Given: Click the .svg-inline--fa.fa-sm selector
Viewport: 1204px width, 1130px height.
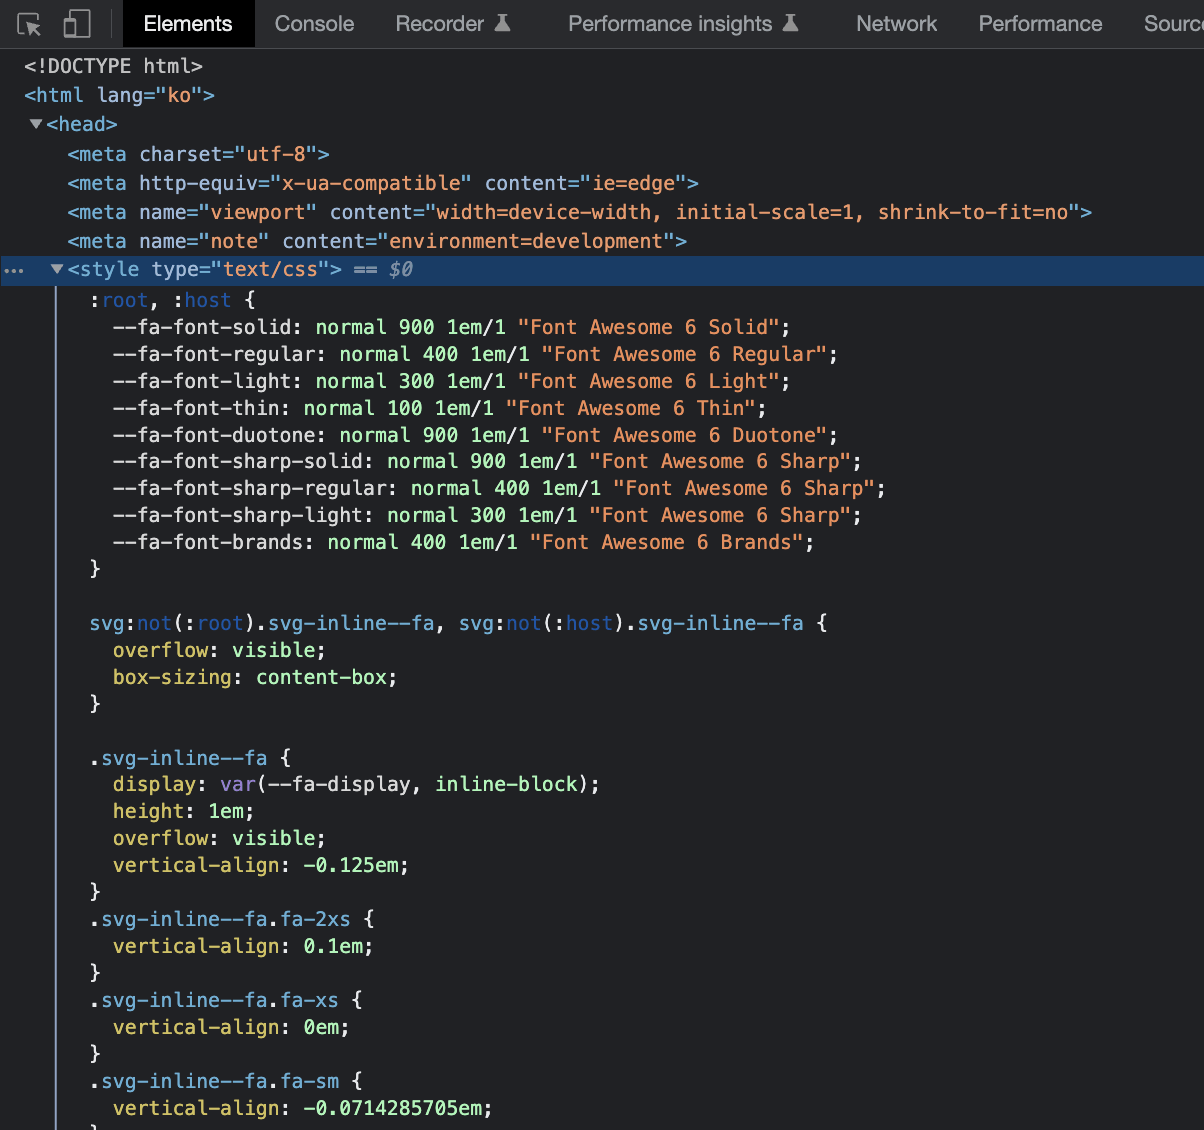Looking at the screenshot, I should [x=226, y=1081].
